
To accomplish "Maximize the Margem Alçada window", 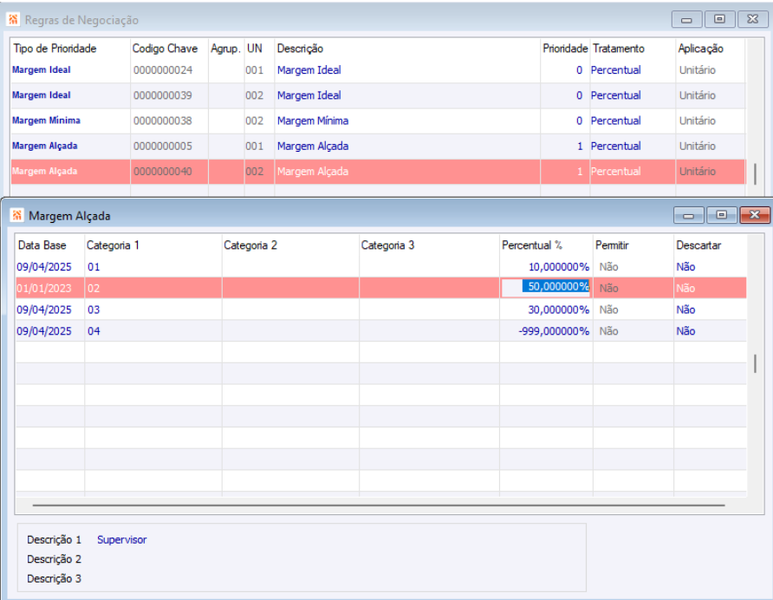I will (722, 215).
